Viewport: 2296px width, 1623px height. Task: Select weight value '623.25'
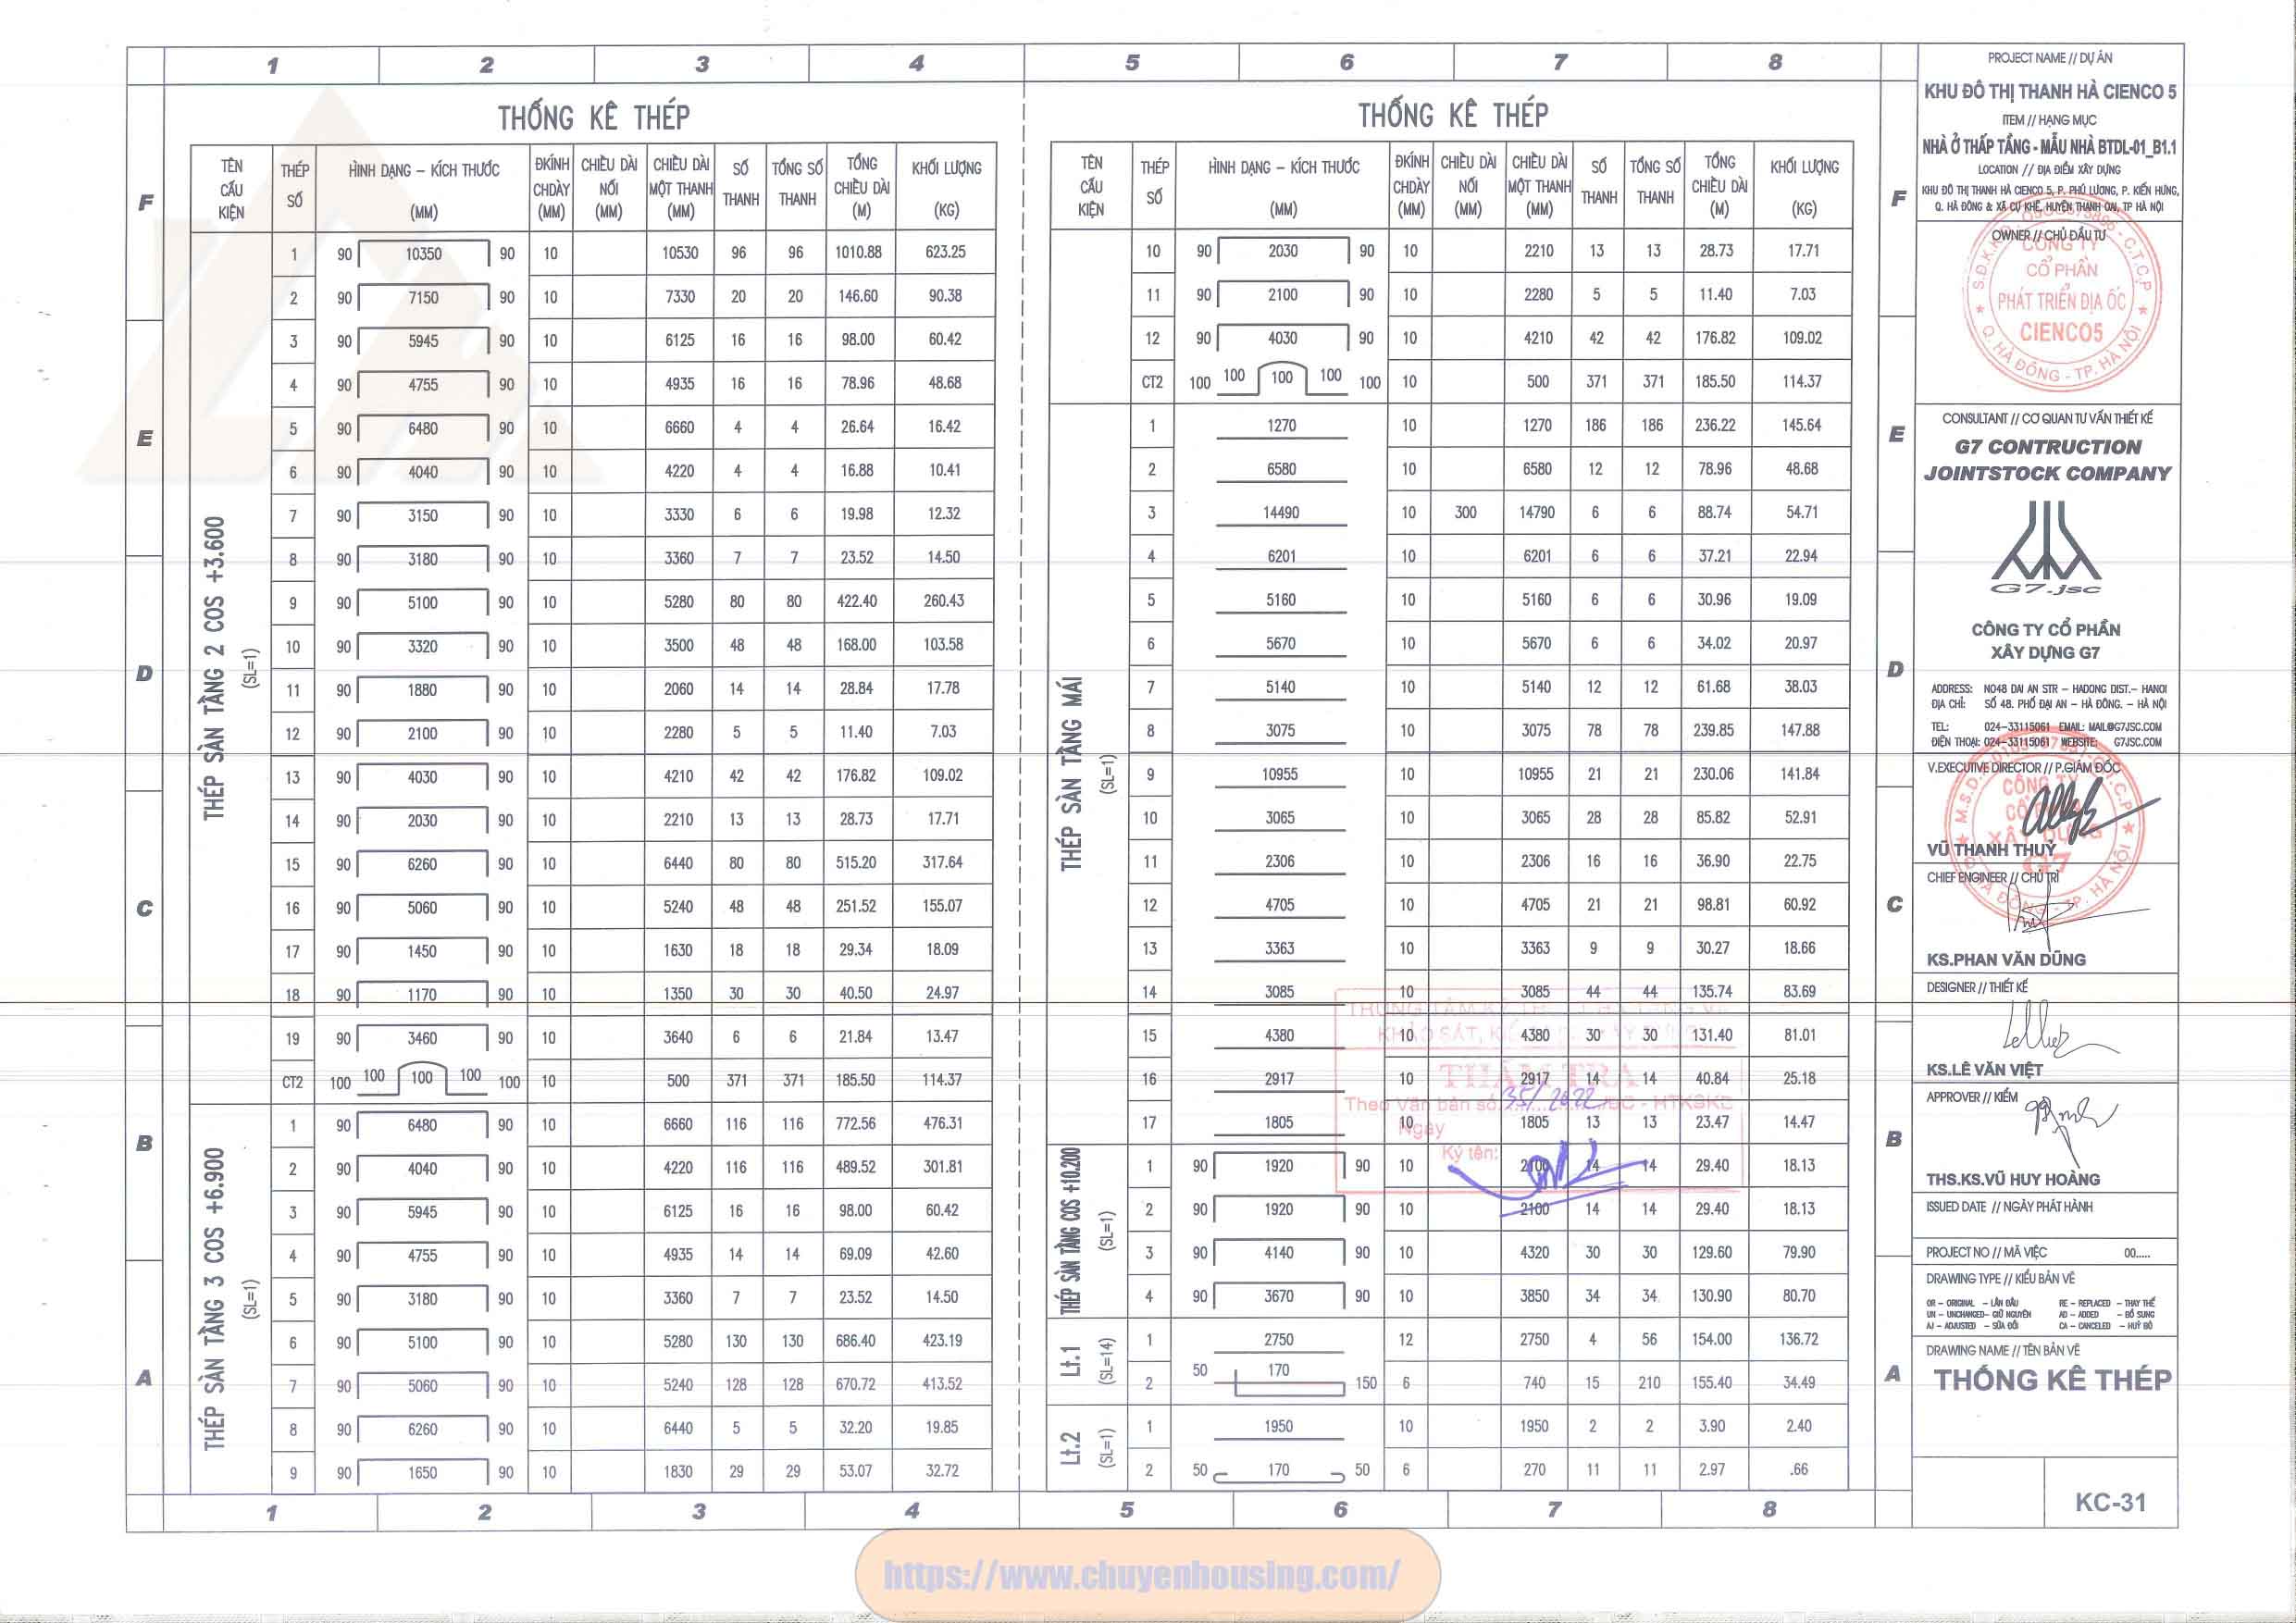[945, 252]
